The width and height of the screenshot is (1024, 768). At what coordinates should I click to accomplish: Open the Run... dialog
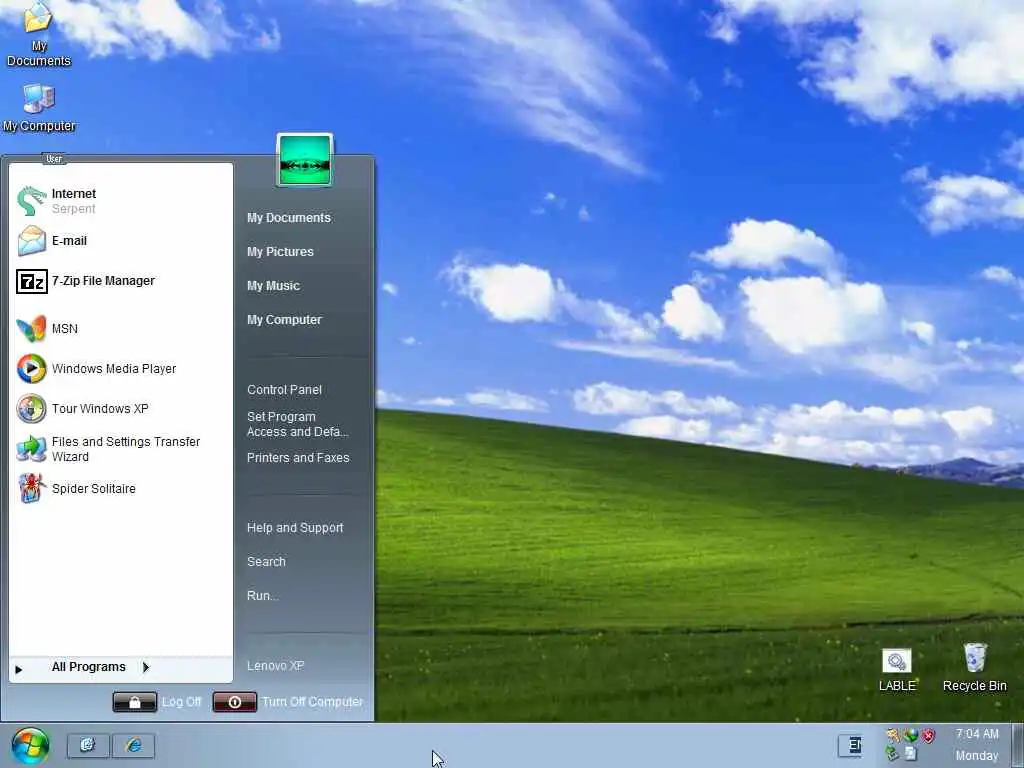[263, 596]
